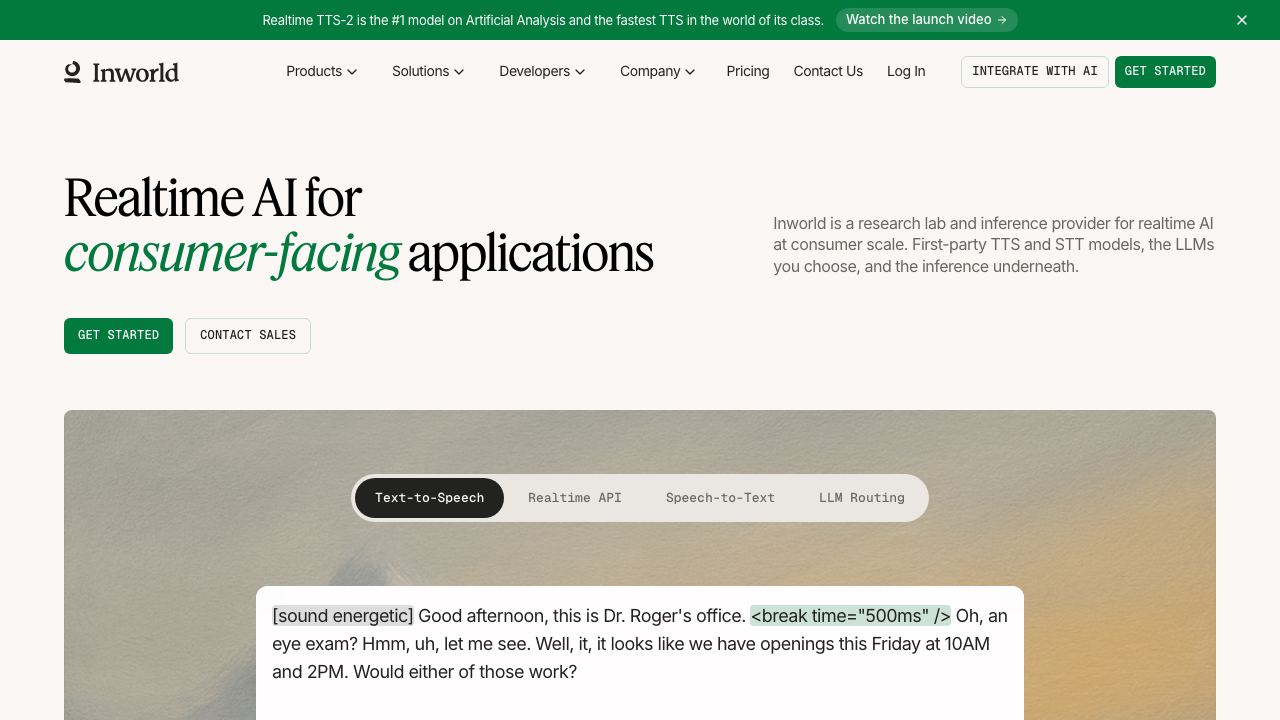
Task: Click the Log In link
Action: point(906,72)
